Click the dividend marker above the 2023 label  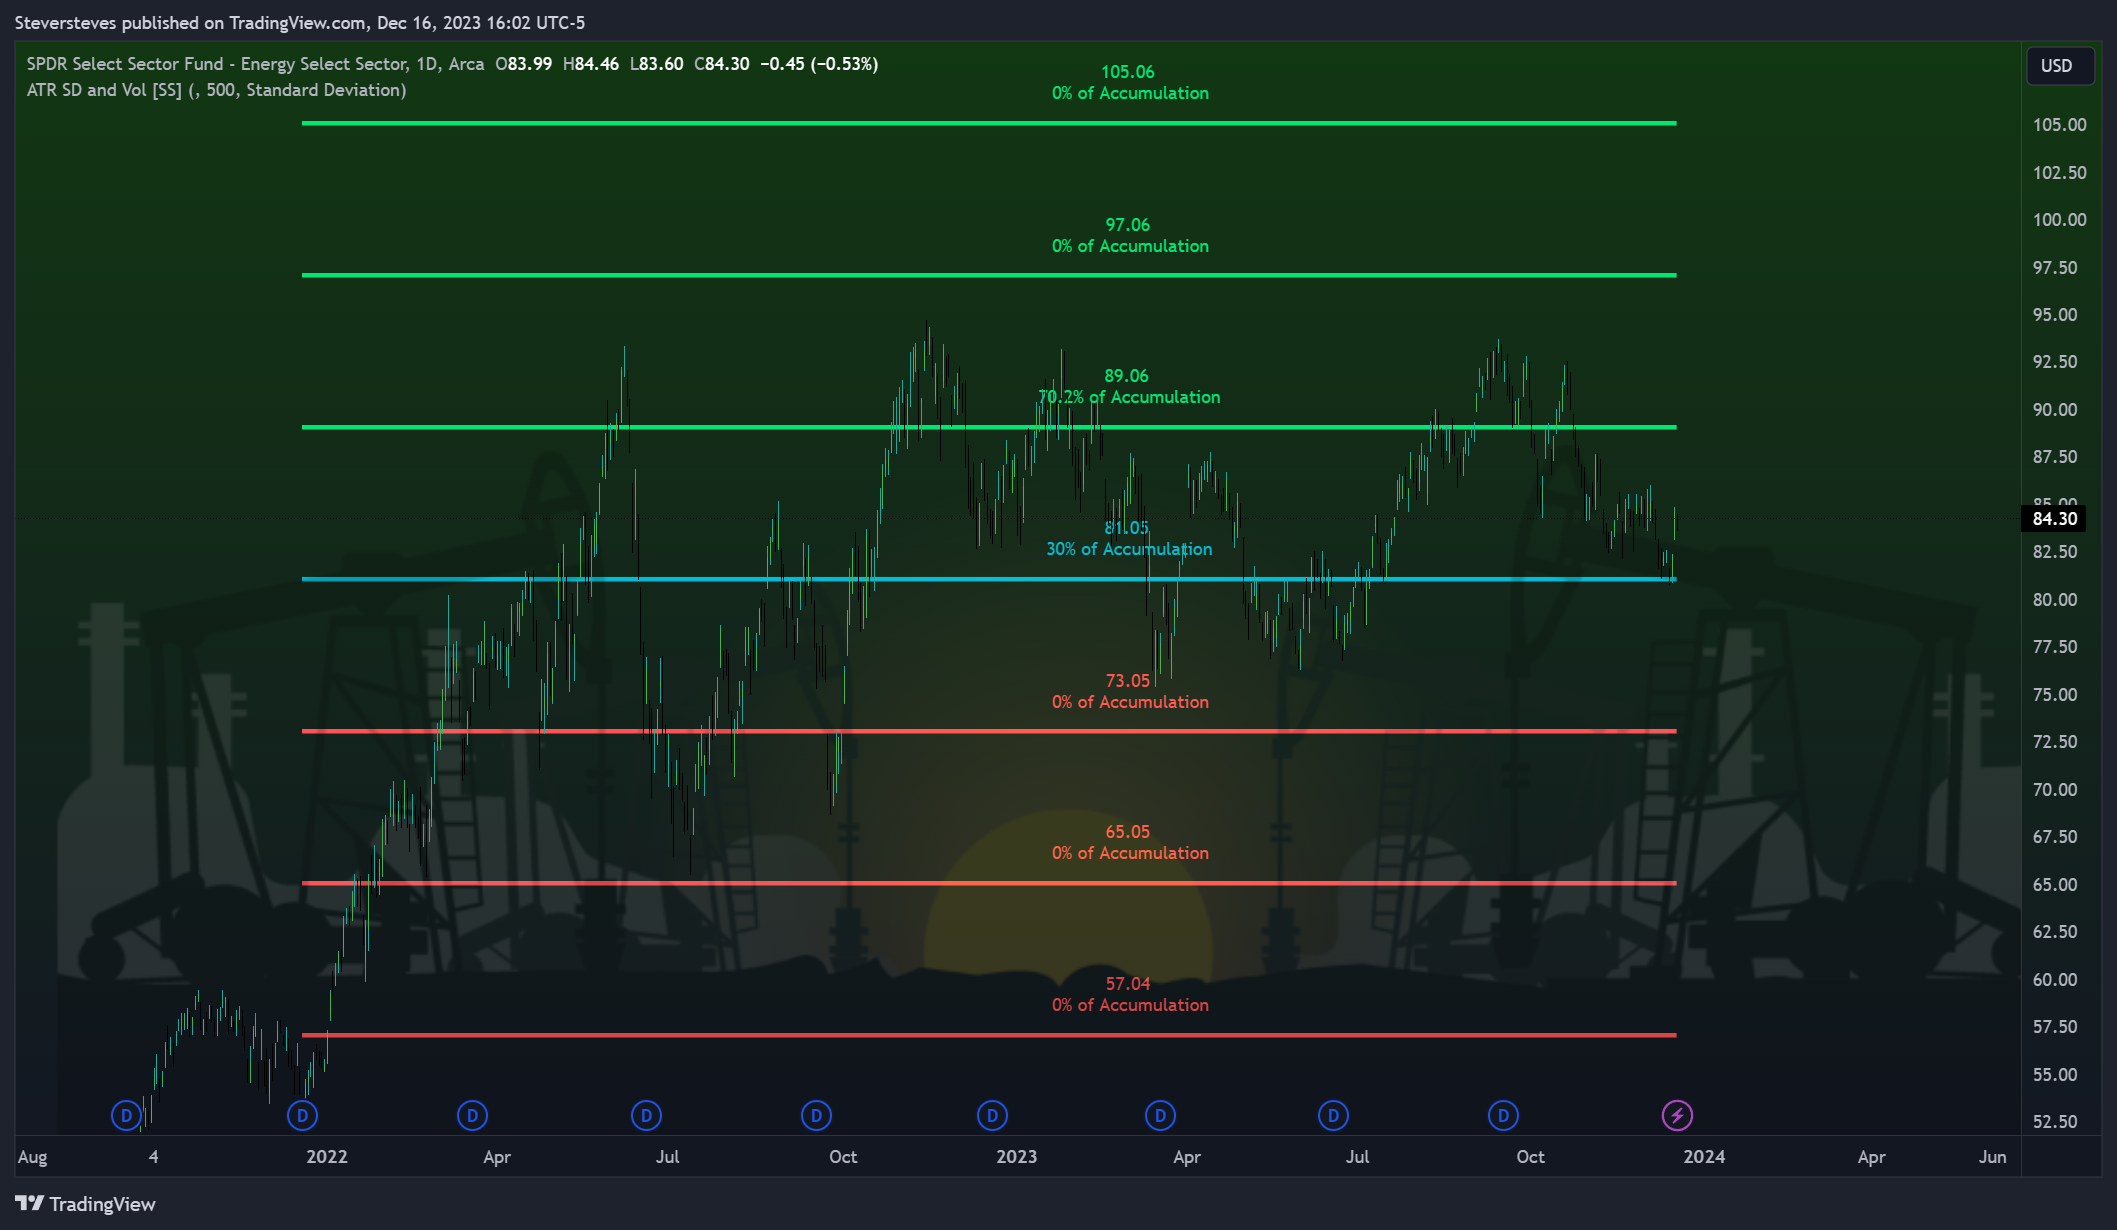point(992,1115)
